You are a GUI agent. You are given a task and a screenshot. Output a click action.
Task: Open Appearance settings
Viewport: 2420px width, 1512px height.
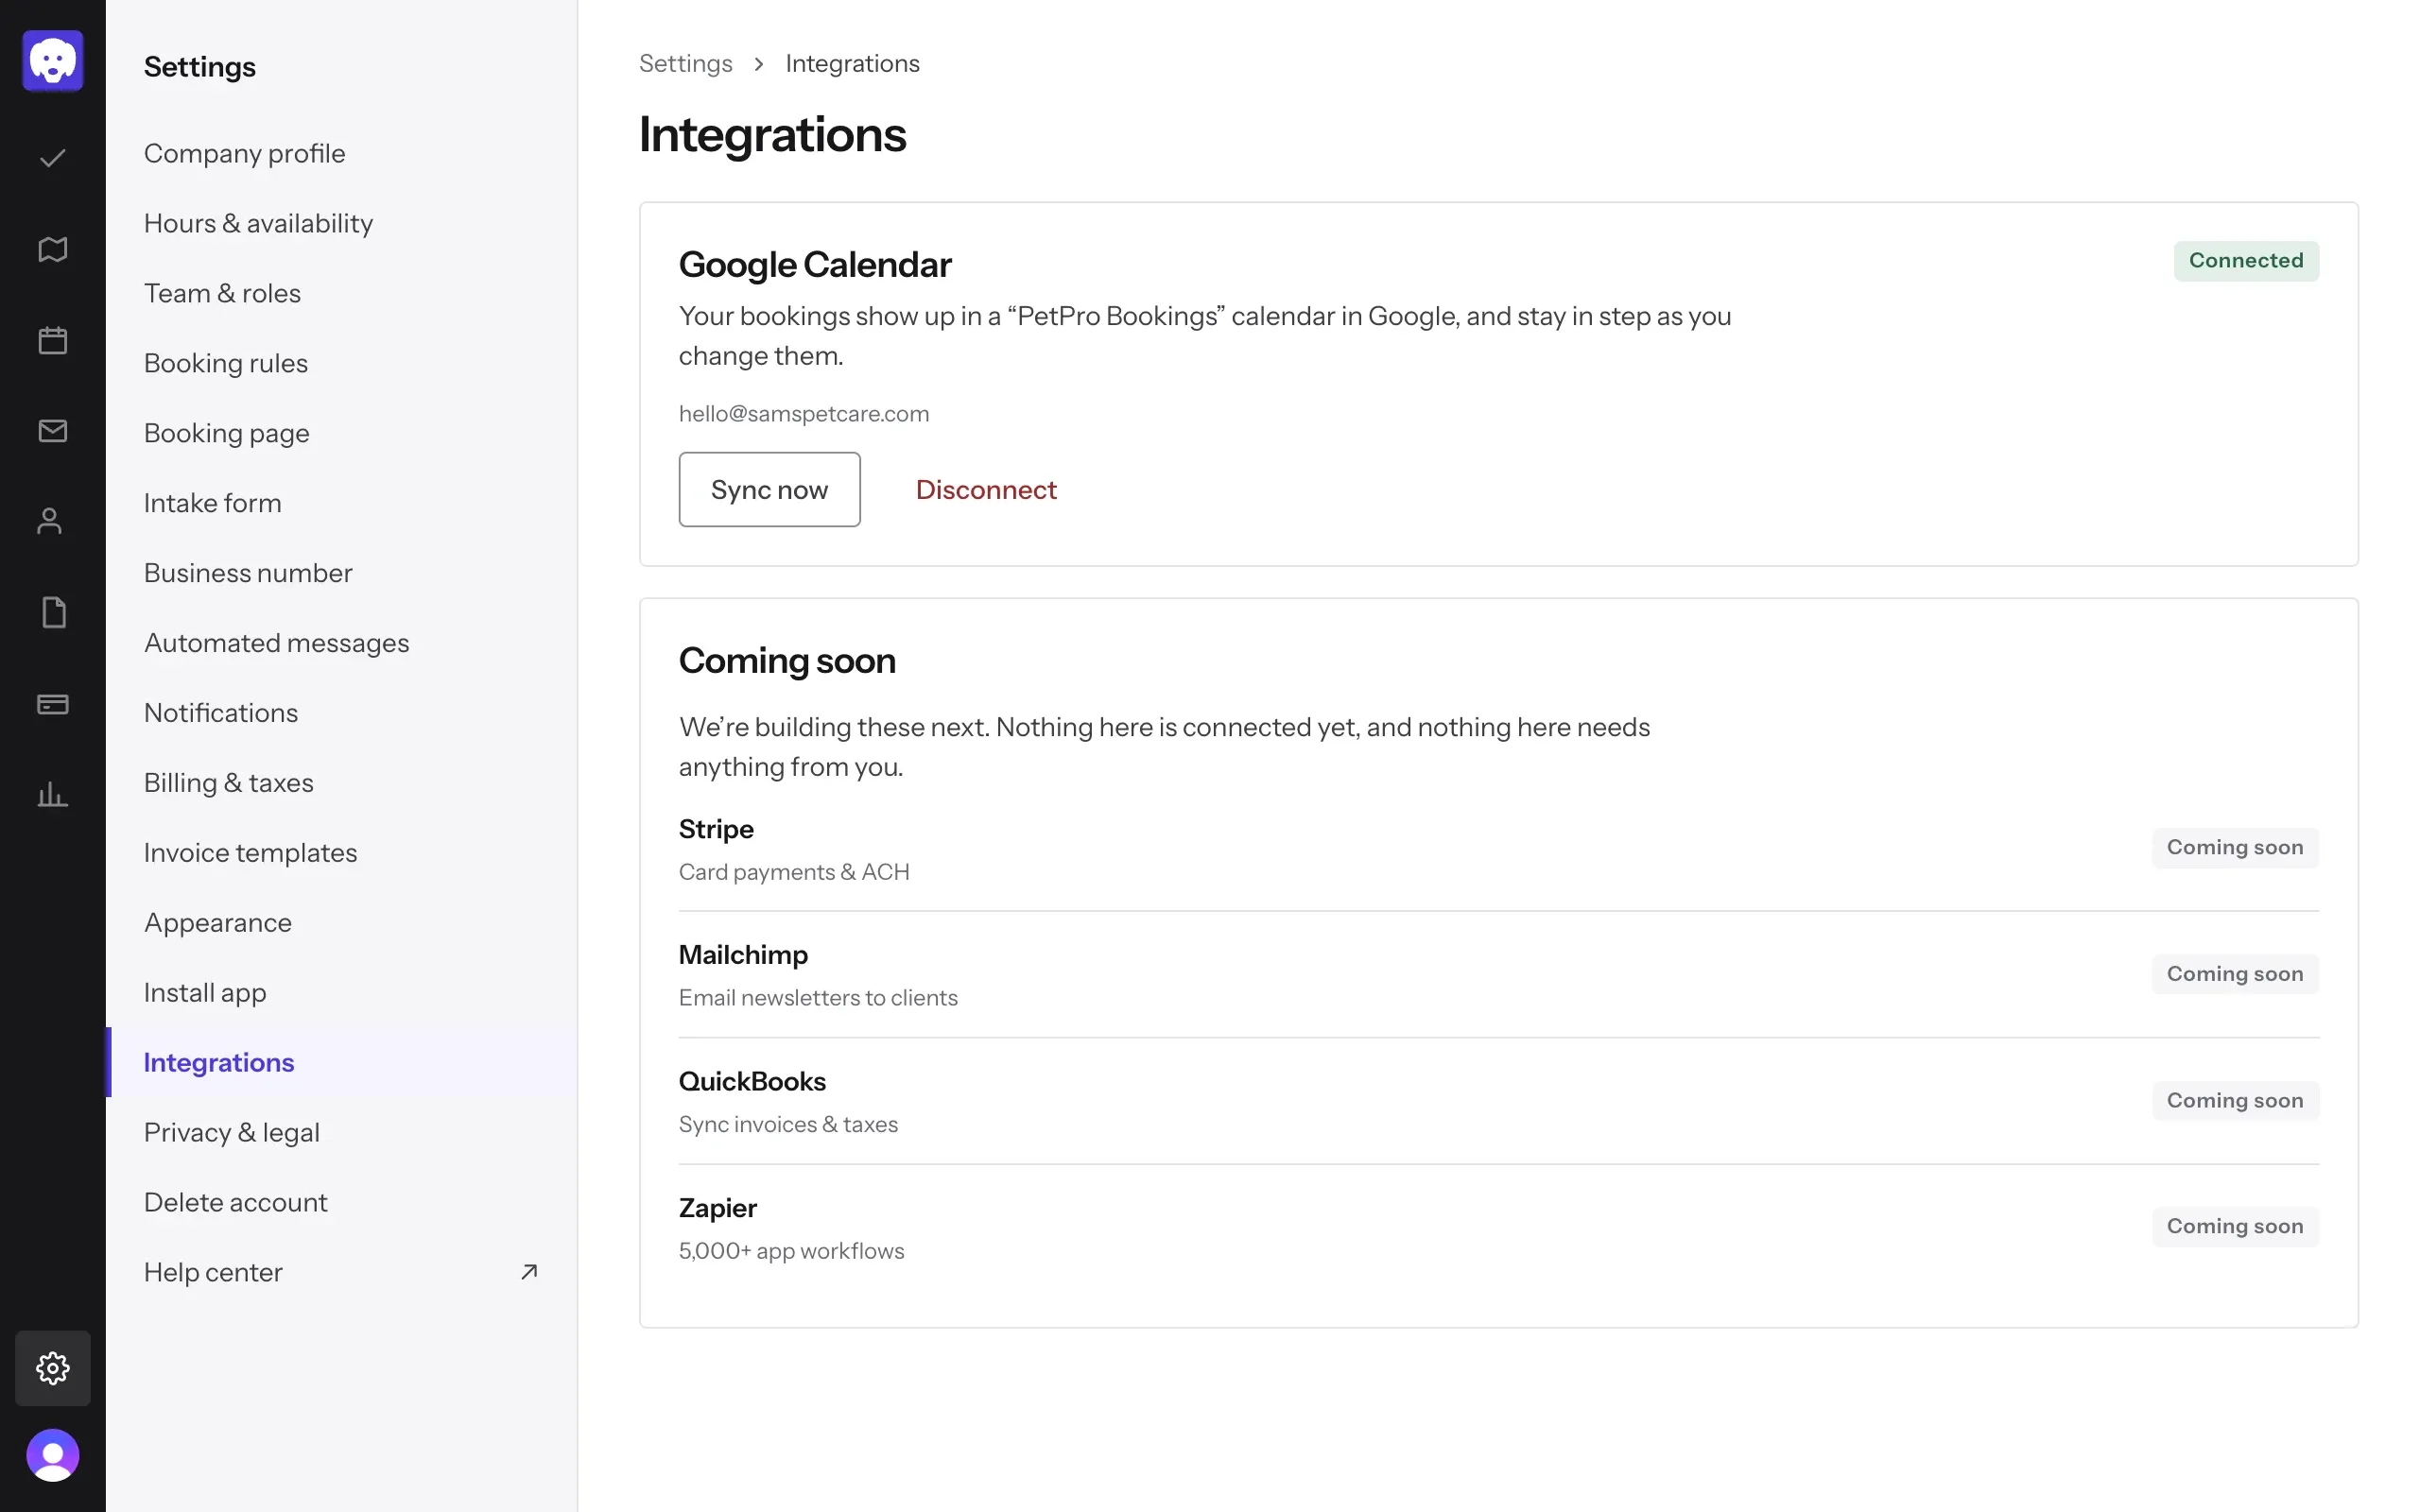341,922
